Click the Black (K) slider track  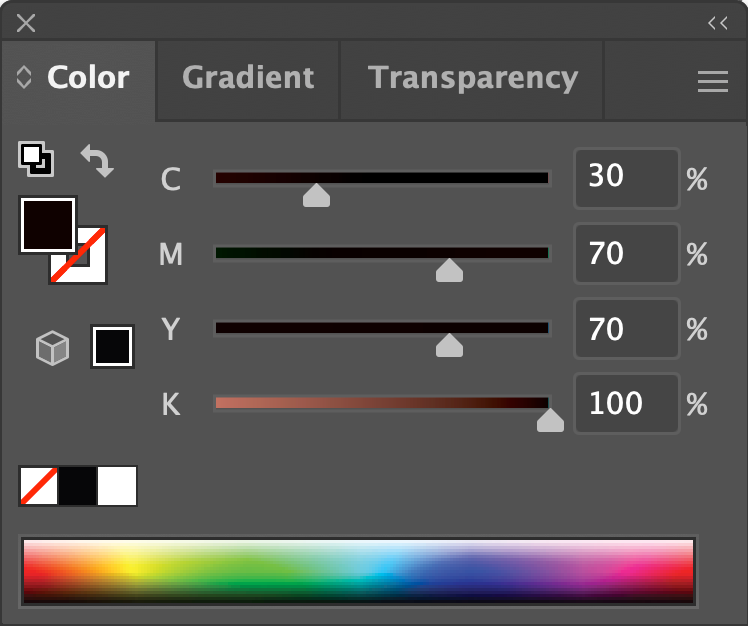pos(382,403)
